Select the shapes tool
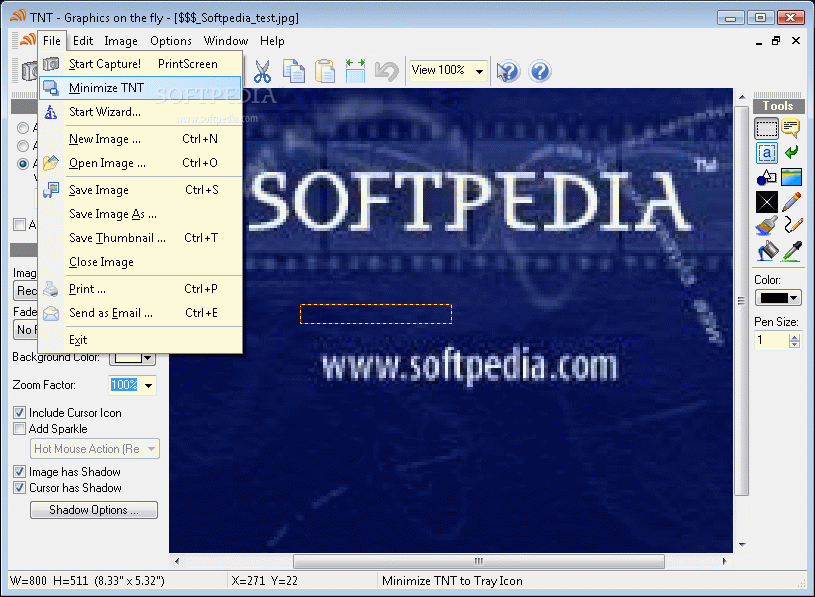This screenshot has width=815, height=597. click(x=767, y=177)
